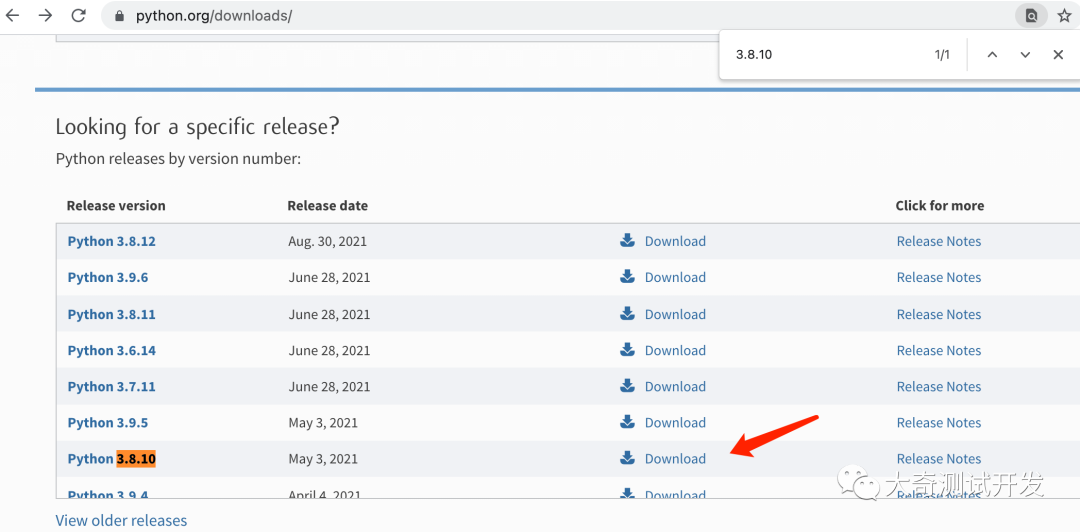Click the Looking for a specific release? heading
Screen dimensions: 1080x532
point(197,127)
